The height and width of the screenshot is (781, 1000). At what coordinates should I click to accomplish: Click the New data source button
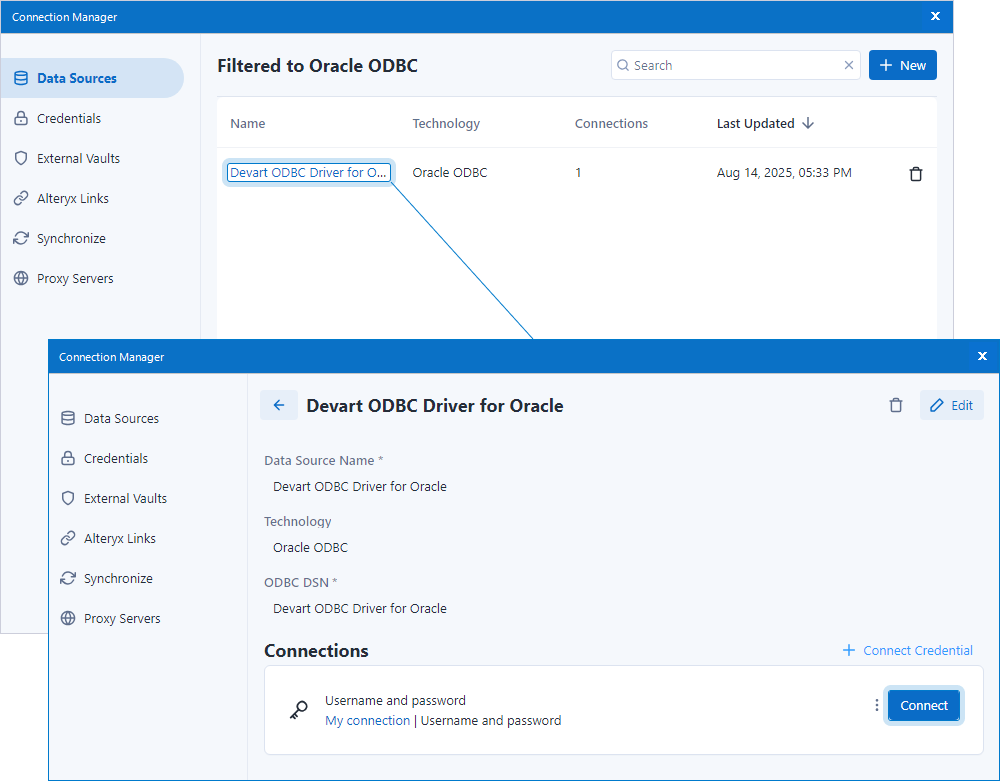(x=902, y=66)
